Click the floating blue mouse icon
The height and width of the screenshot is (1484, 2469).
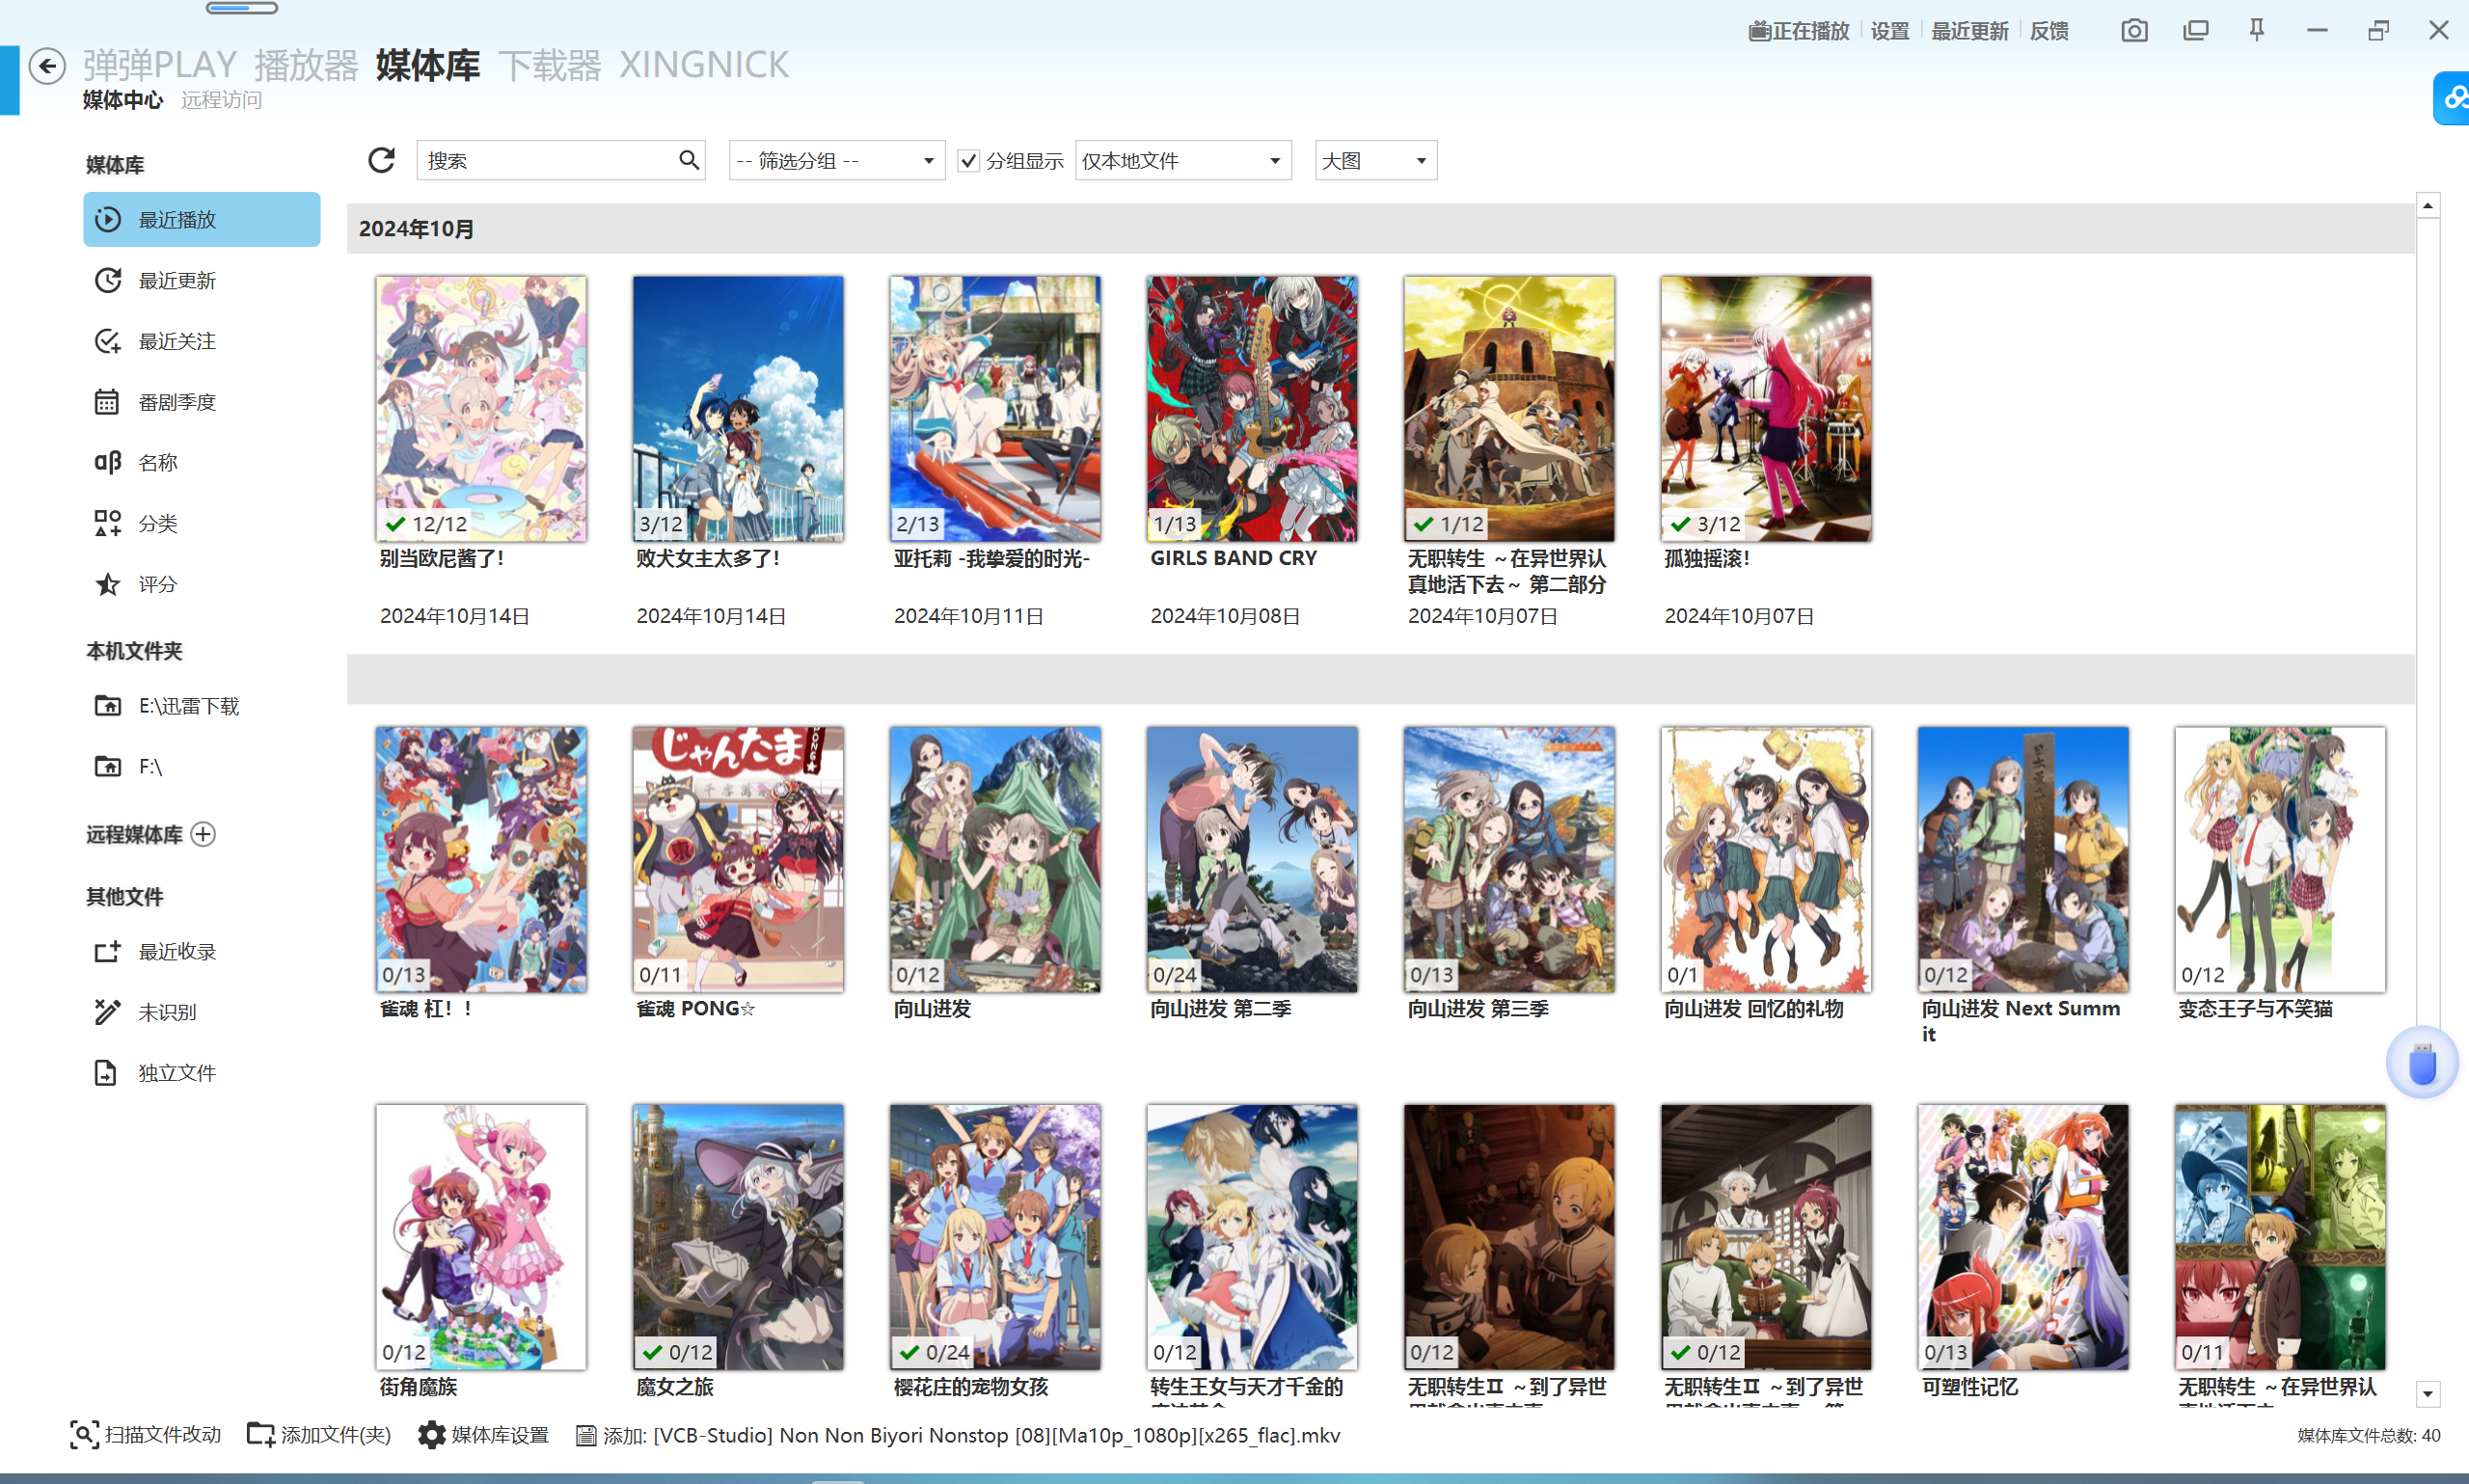(2422, 1063)
